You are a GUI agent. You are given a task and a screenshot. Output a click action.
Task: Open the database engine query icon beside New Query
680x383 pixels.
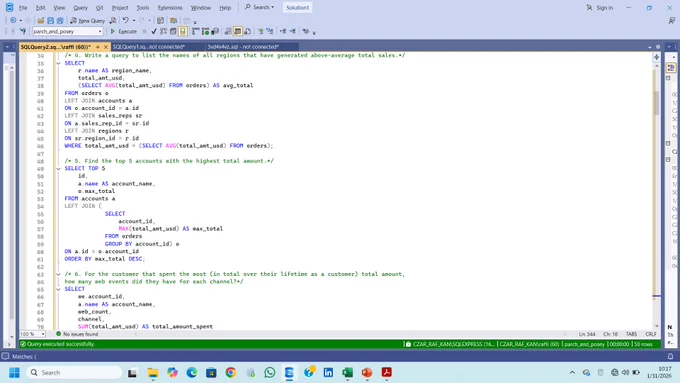click(x=113, y=20)
